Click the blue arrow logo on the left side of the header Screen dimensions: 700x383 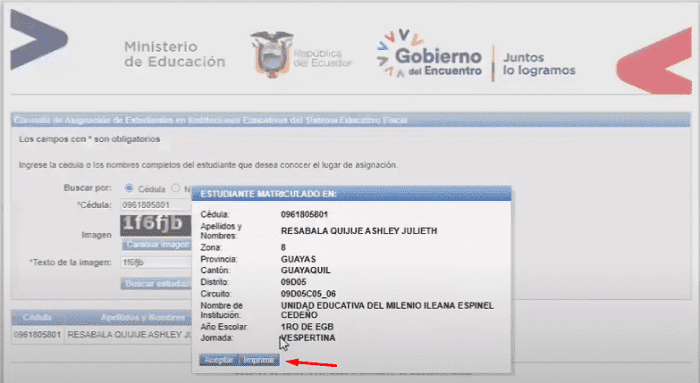[x=39, y=40]
